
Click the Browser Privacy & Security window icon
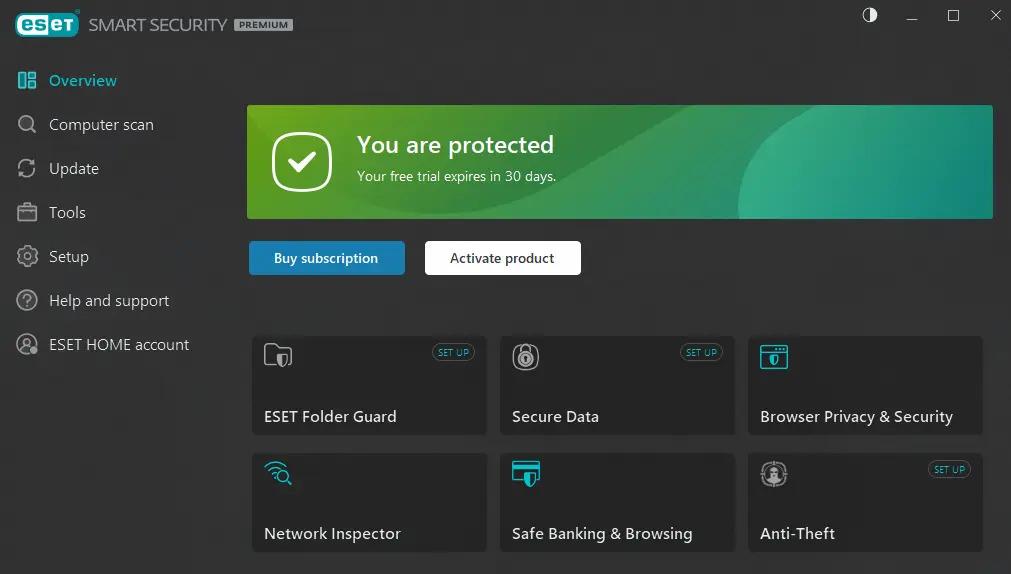774,357
